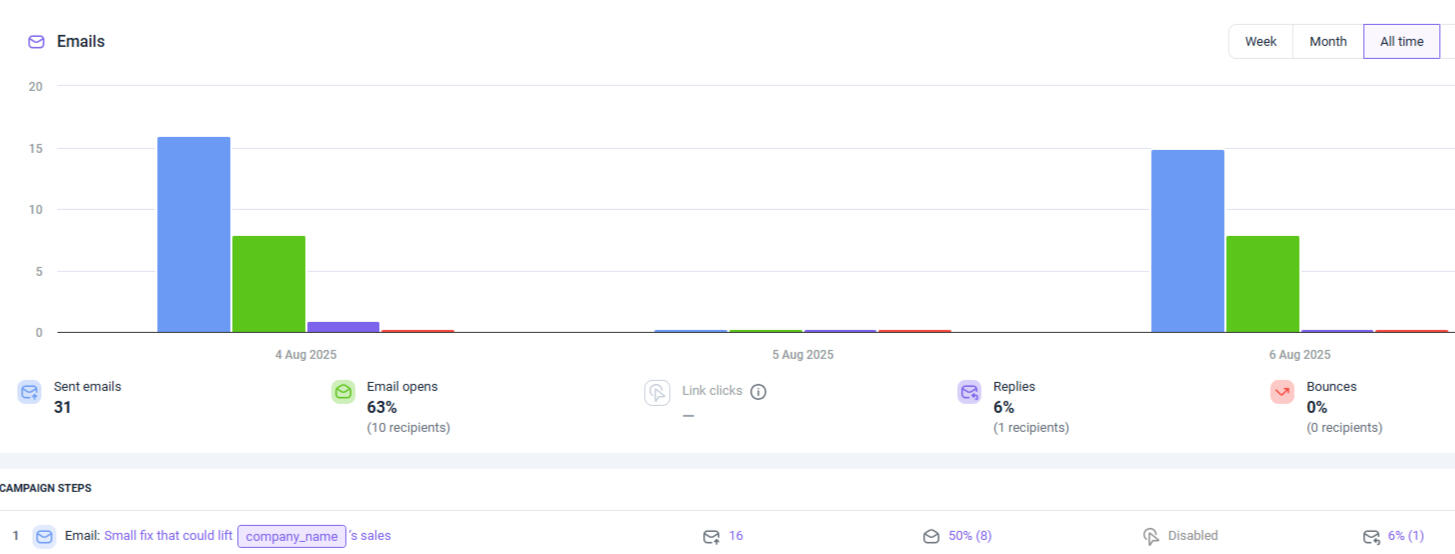Click the red Bounces icon
Image resolution: width=1455 pixels, height=554 pixels.
pyautogui.click(x=1282, y=392)
